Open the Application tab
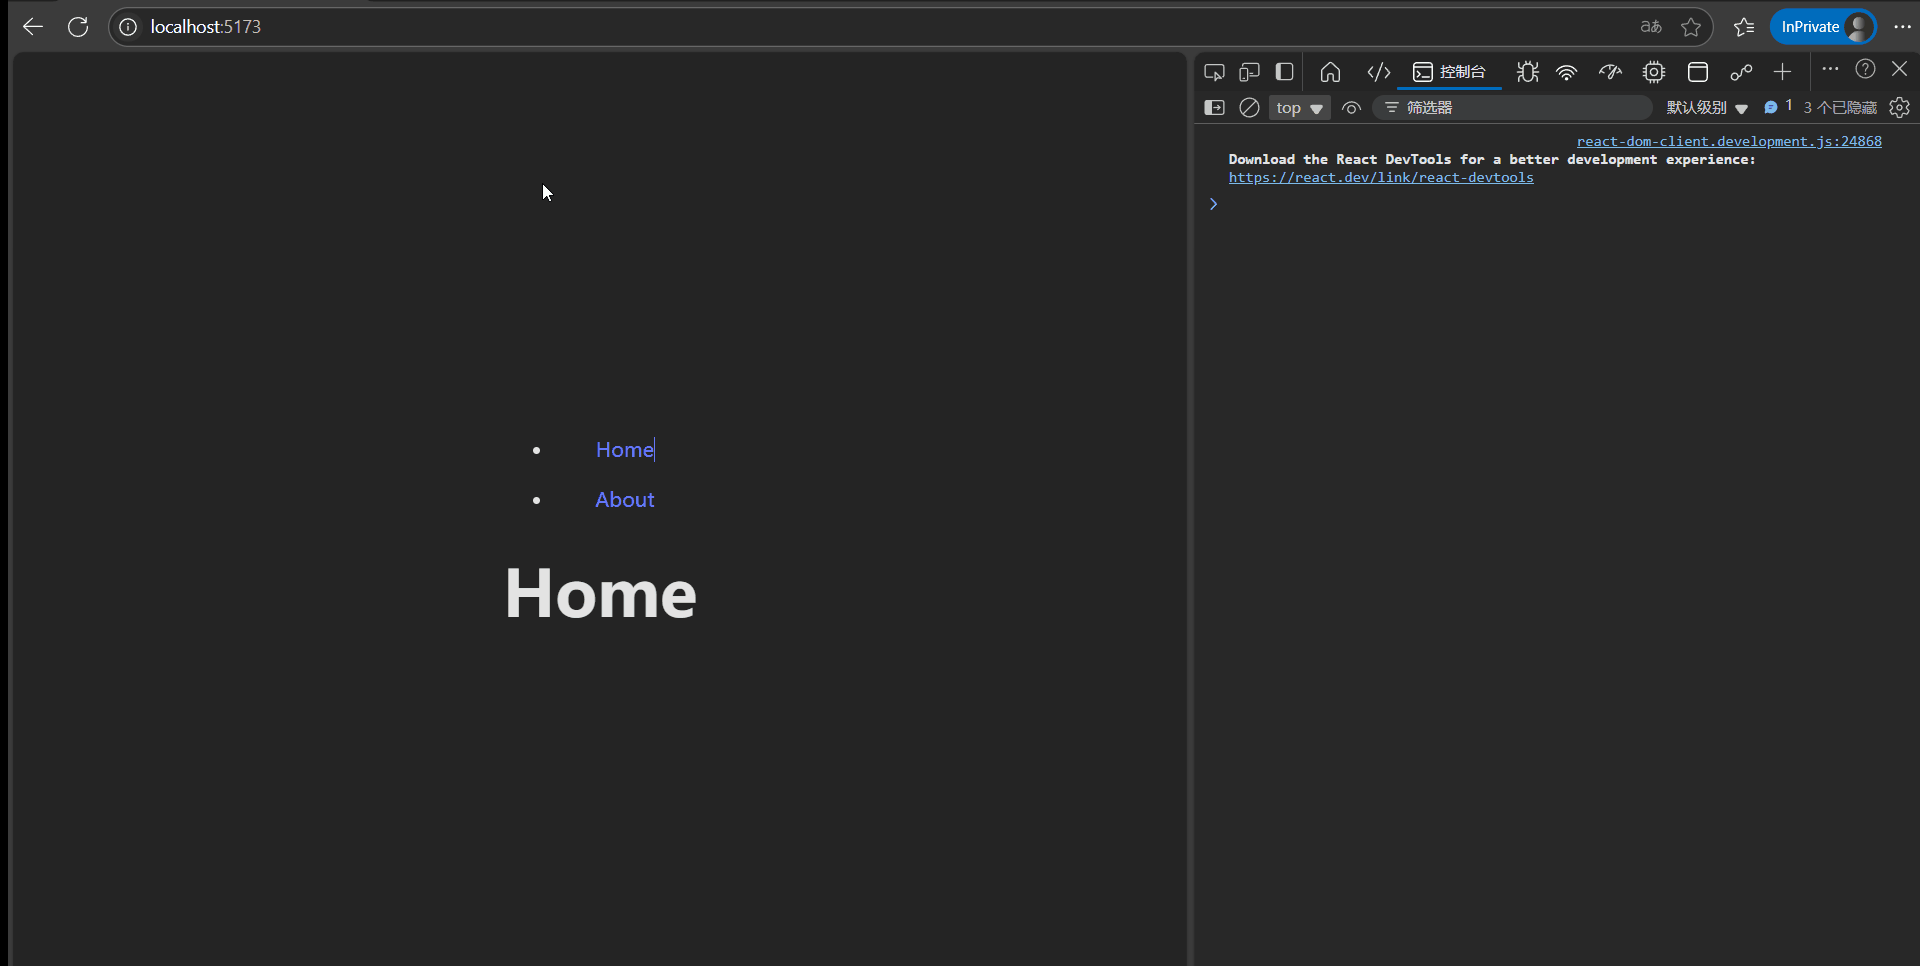1920x966 pixels. click(1698, 72)
